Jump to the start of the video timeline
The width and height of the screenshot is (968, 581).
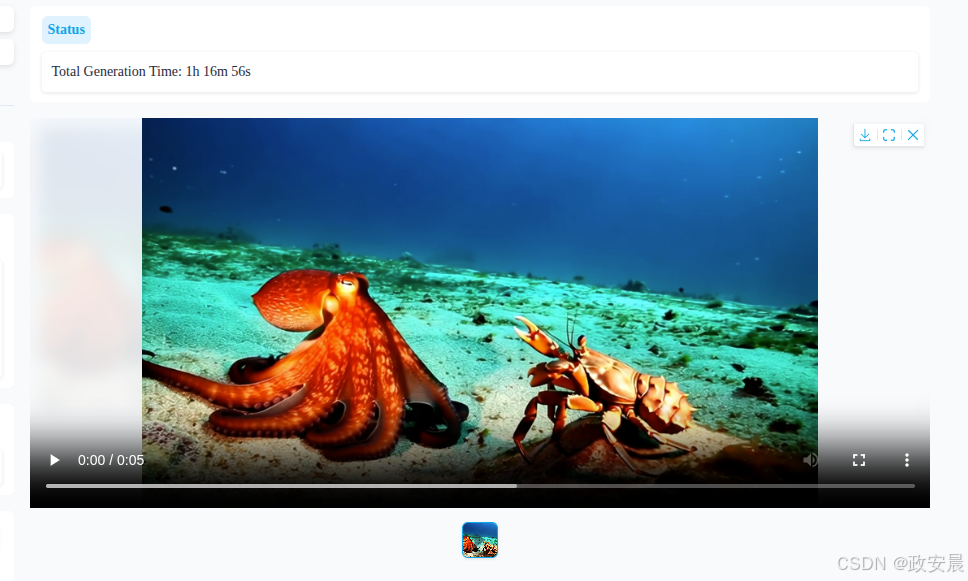point(47,486)
